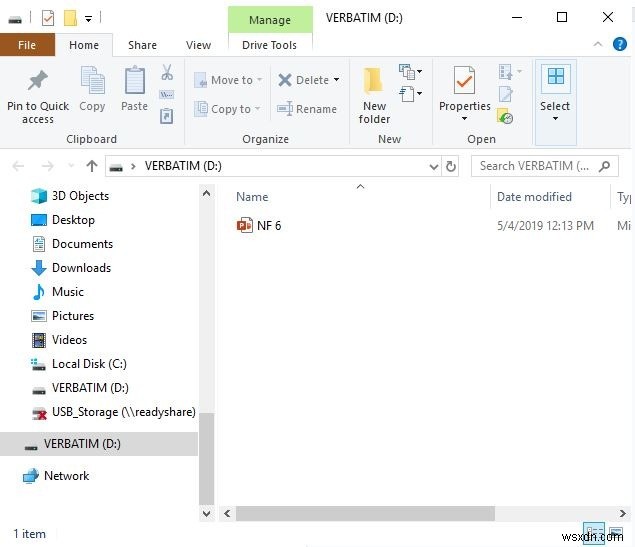Click navigation pane scroll up arrow
The height and width of the screenshot is (547, 635).
(x=206, y=193)
